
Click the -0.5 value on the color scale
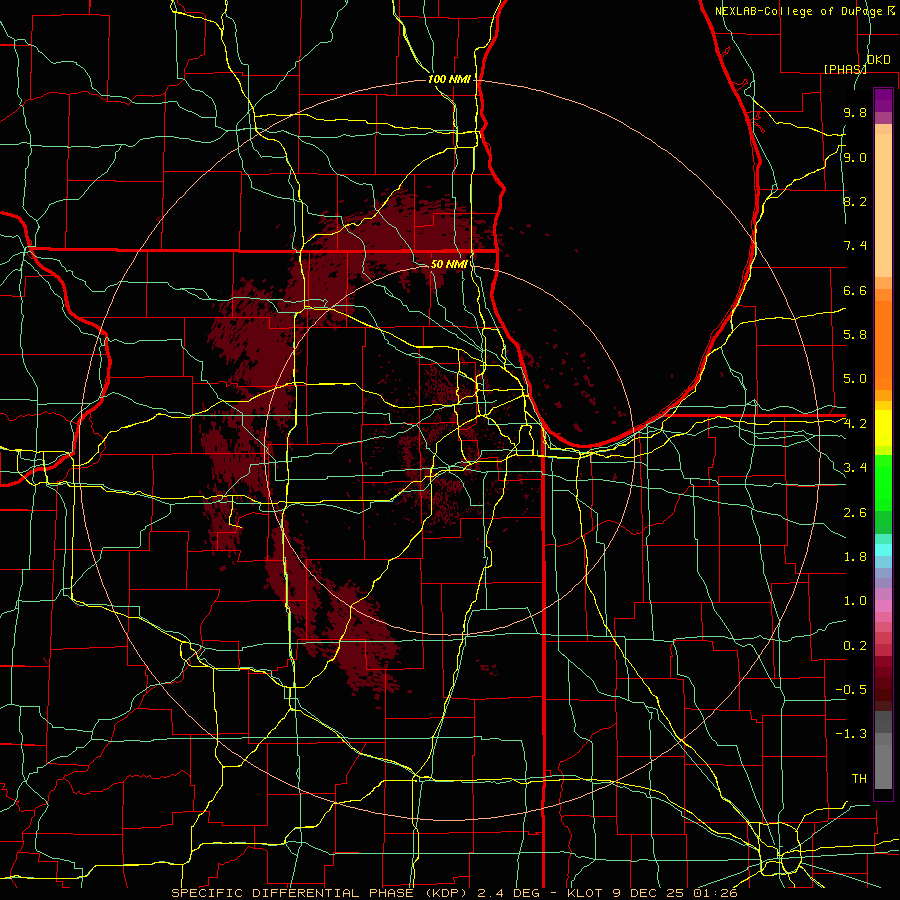pyautogui.click(x=851, y=690)
